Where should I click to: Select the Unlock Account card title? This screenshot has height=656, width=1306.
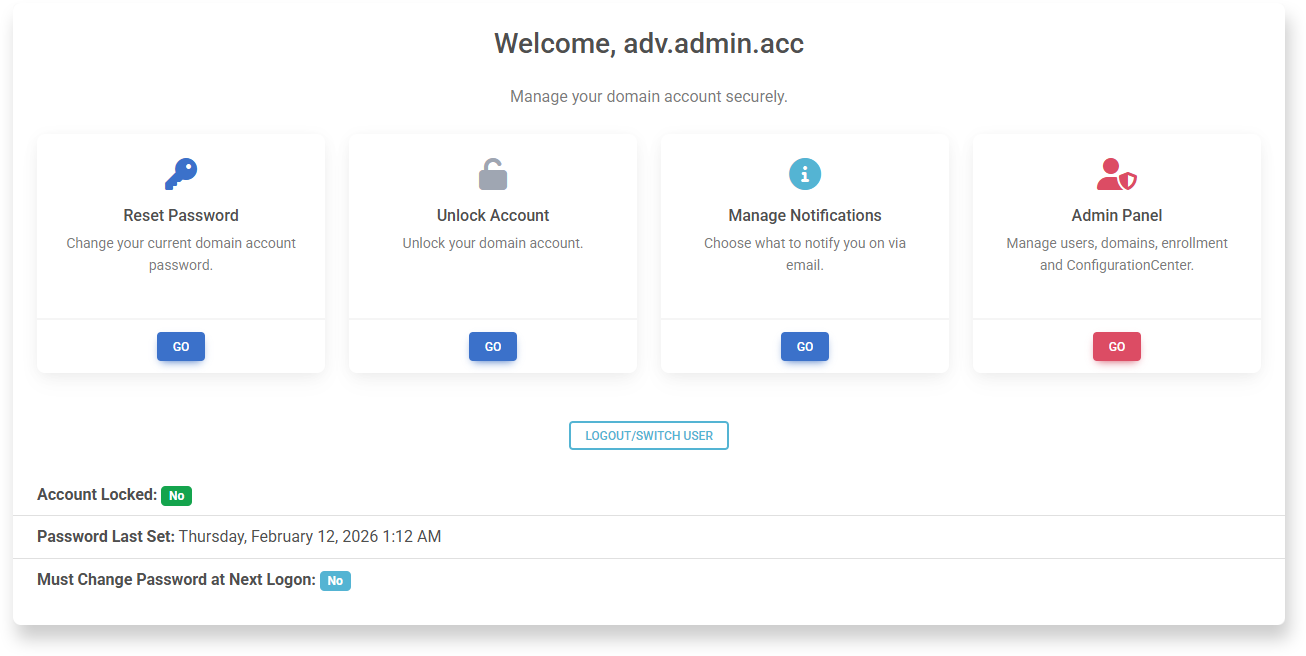click(493, 215)
